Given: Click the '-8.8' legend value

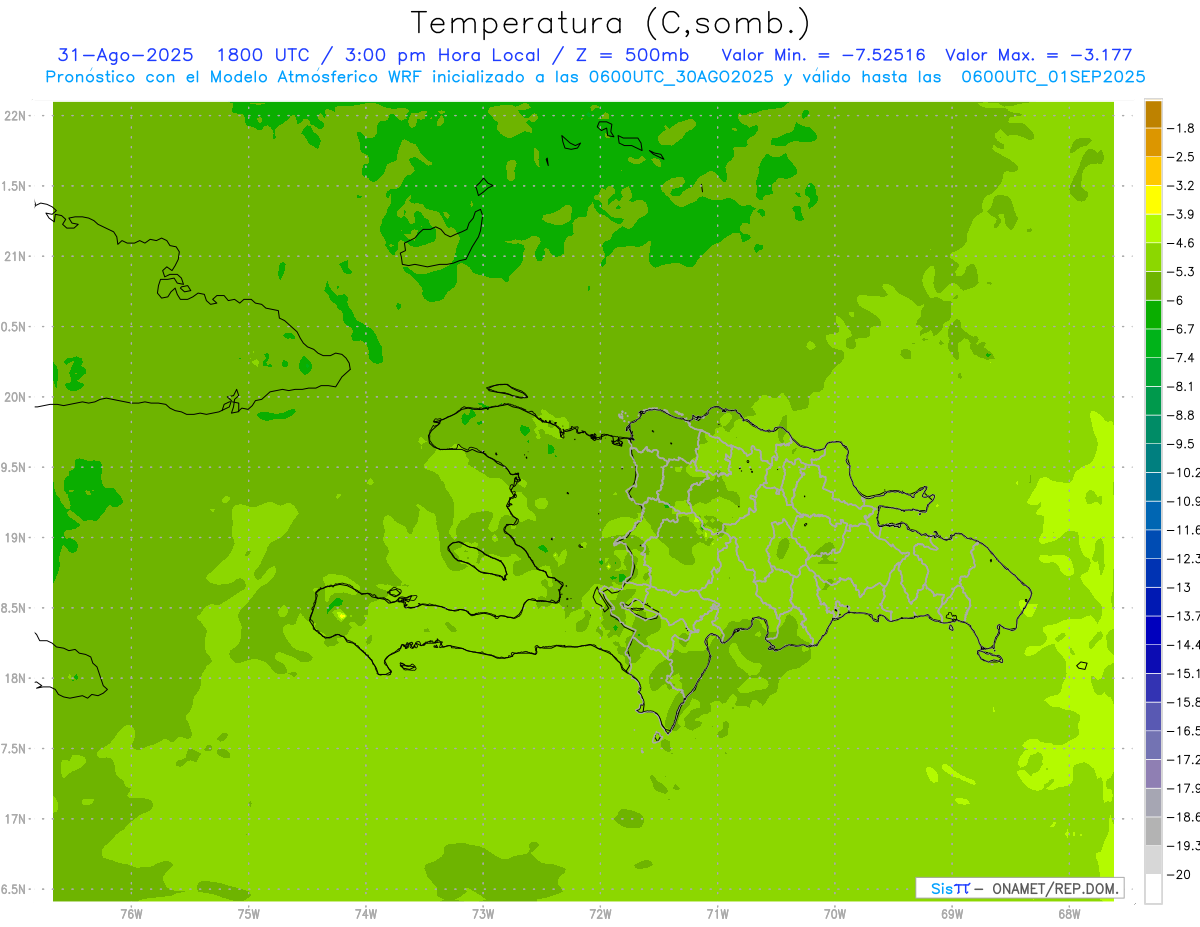Looking at the screenshot, I should [1181, 415].
